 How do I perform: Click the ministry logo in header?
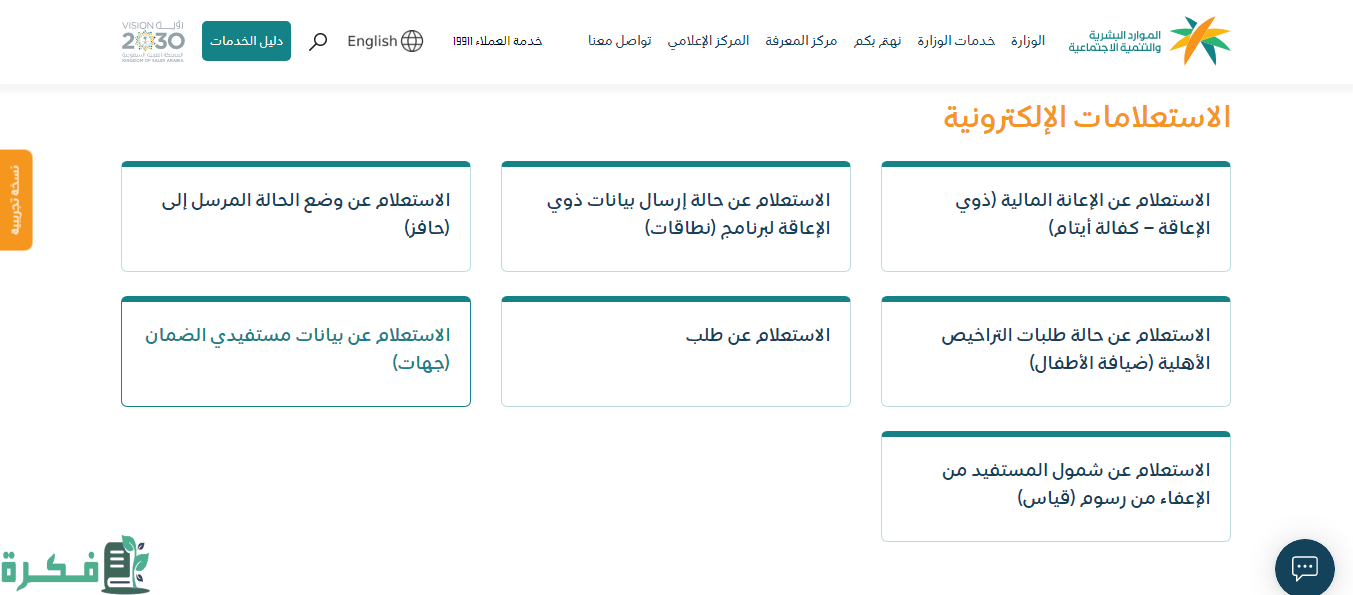tap(1150, 41)
